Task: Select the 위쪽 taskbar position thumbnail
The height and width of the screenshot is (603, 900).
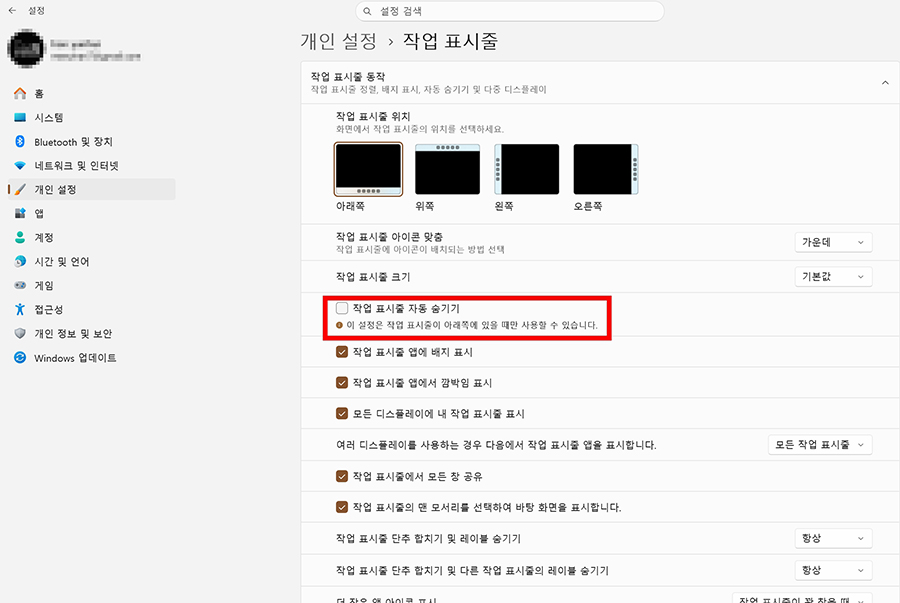Action: tap(447, 169)
